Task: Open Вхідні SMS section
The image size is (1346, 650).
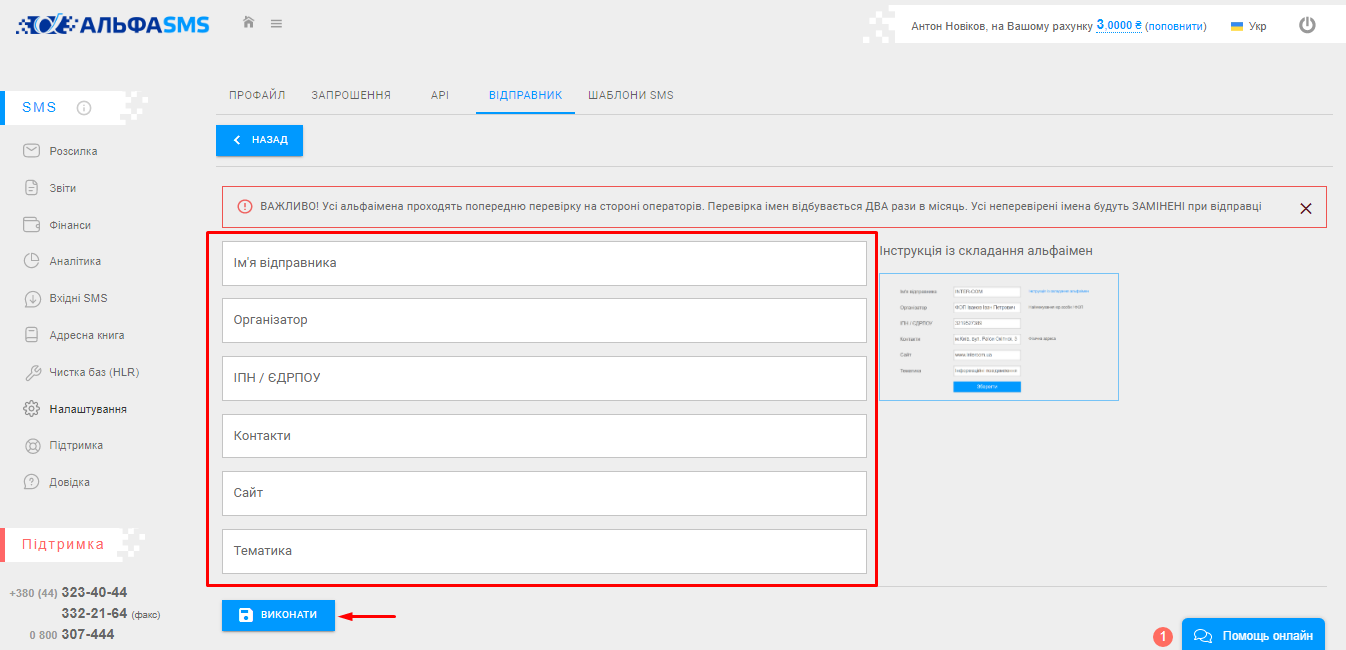Action: [x=78, y=298]
